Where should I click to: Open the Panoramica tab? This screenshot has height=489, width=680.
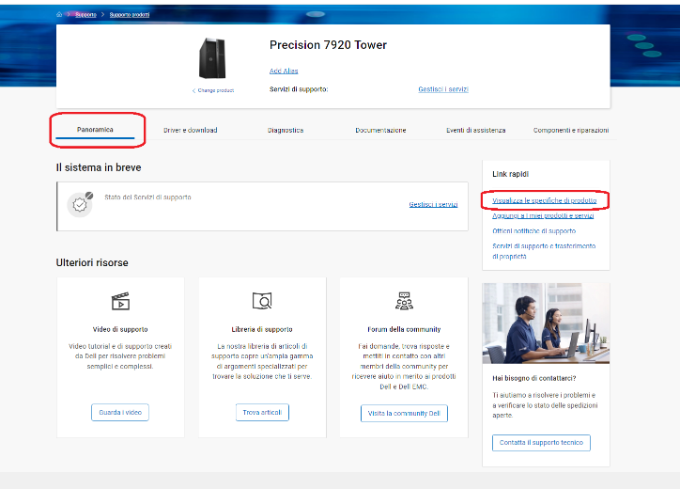(x=95, y=130)
